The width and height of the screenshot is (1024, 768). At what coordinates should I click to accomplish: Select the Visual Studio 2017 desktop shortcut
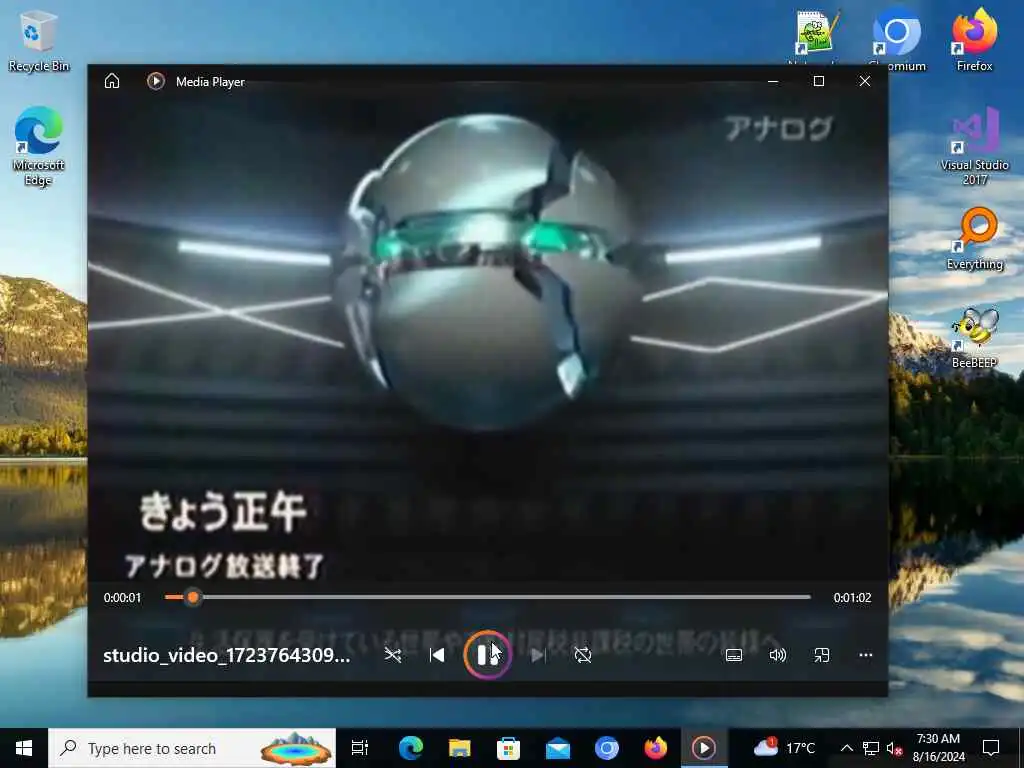pos(974,146)
